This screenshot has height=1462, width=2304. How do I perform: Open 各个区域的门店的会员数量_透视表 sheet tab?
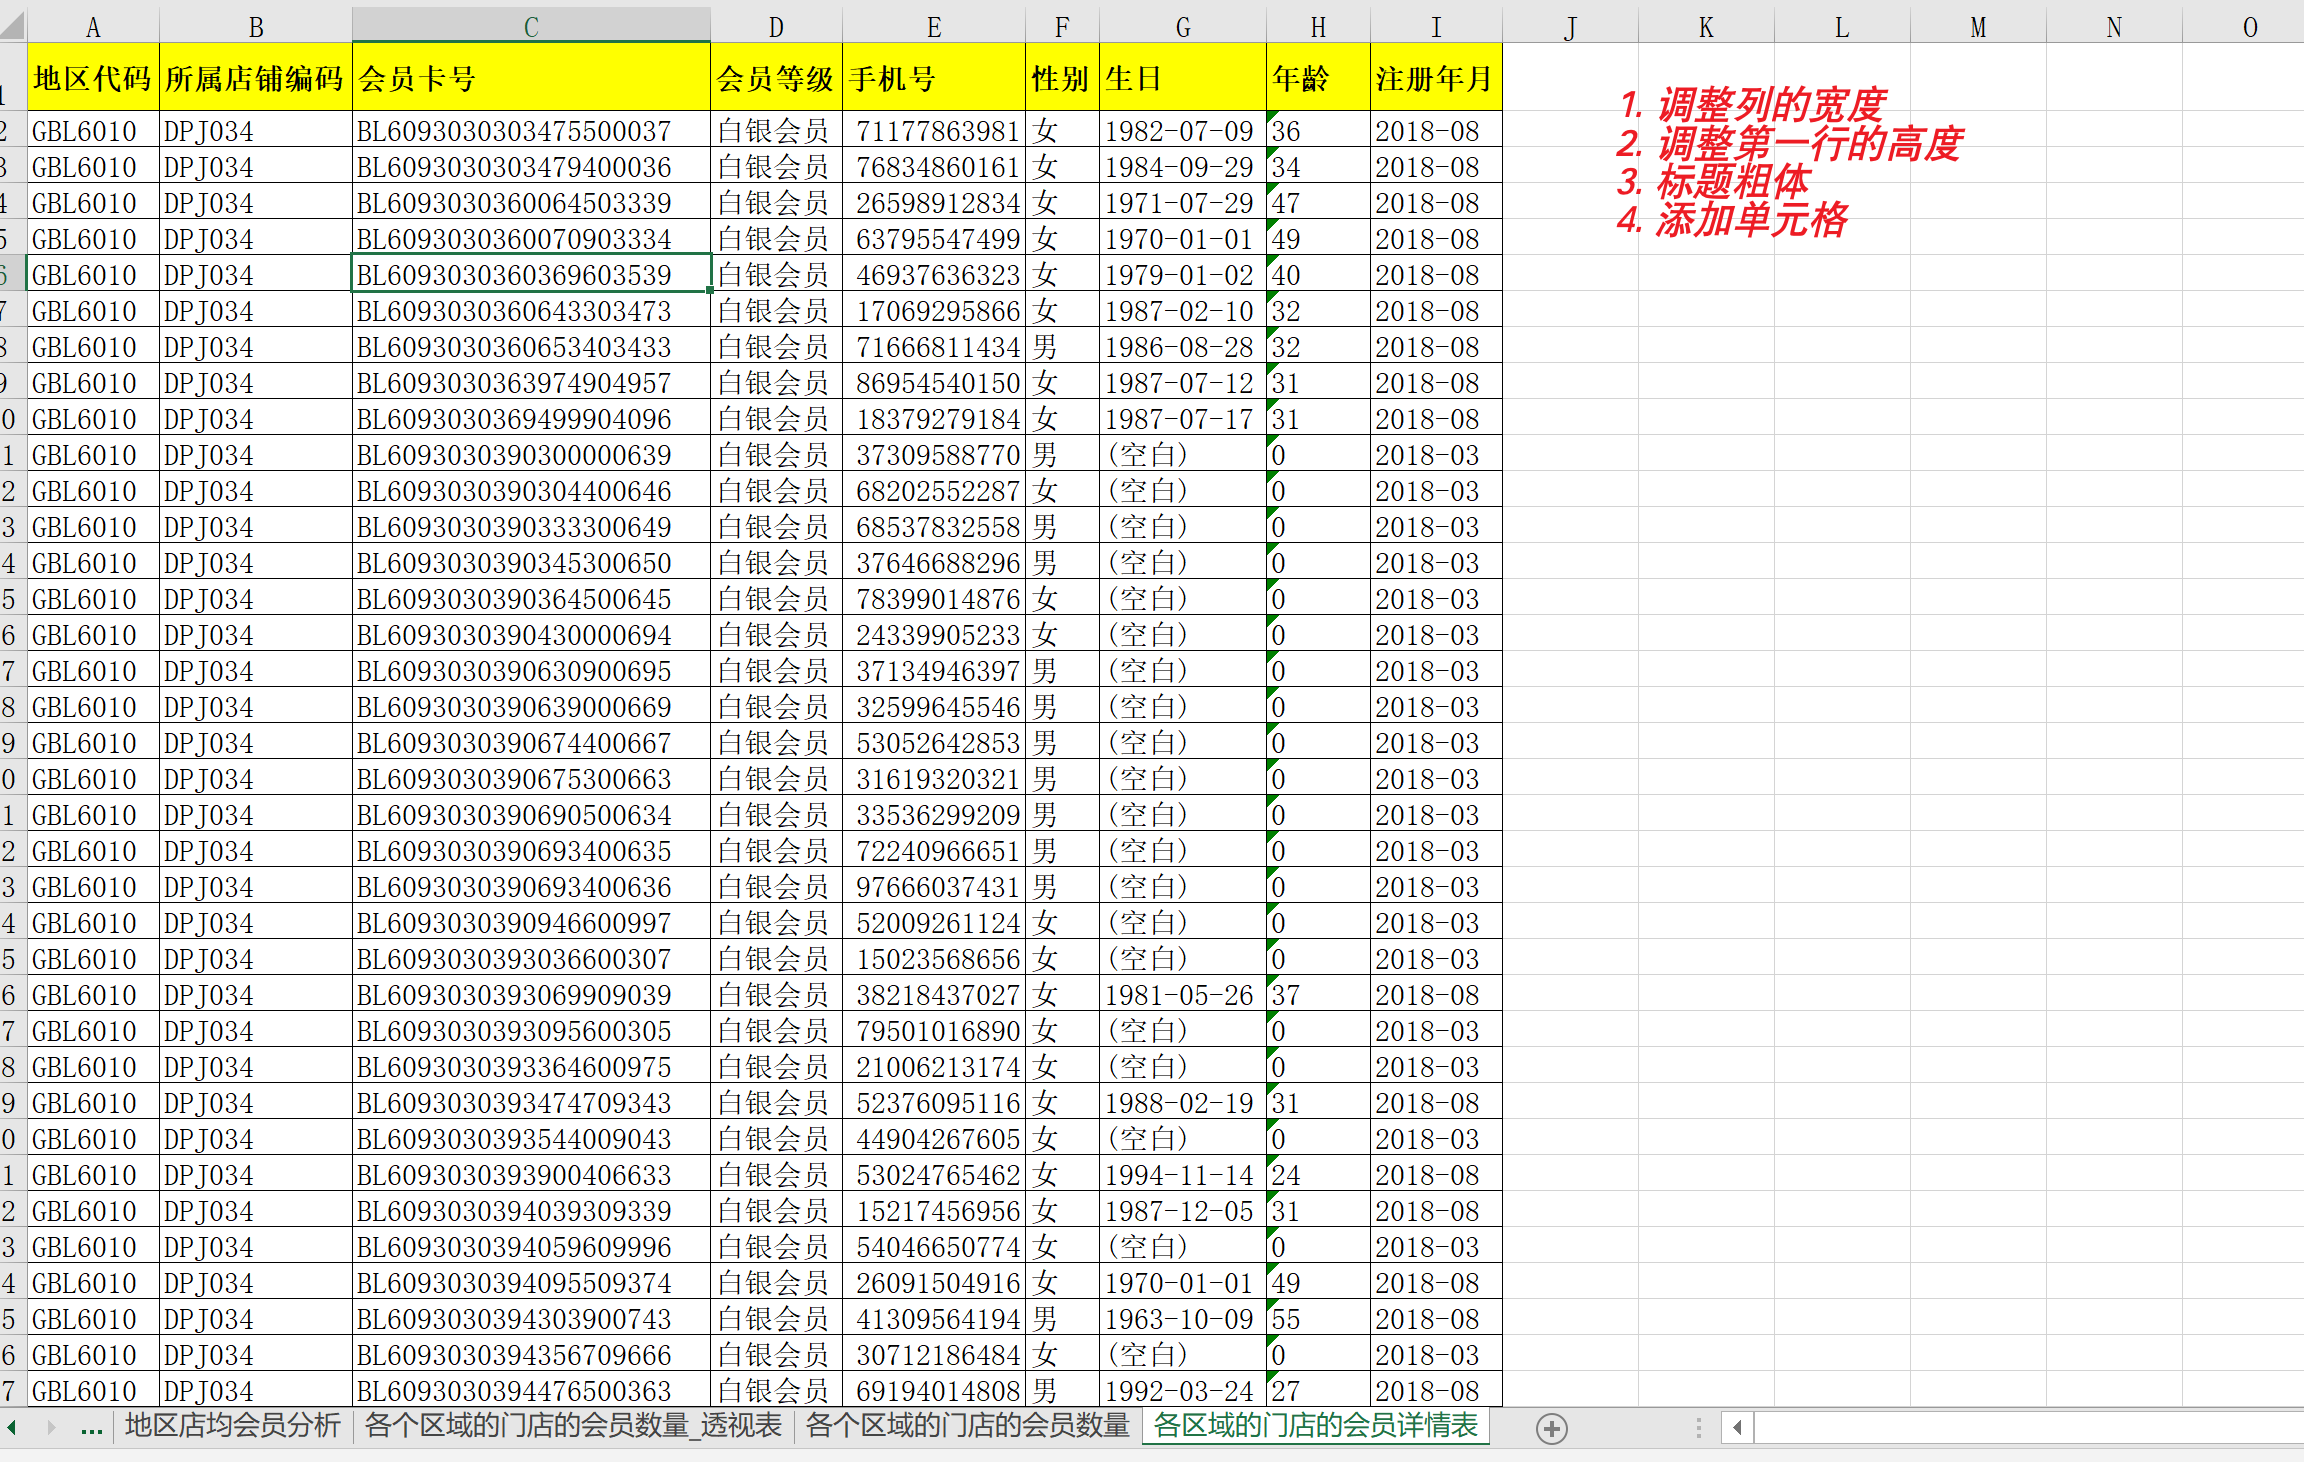(x=573, y=1425)
